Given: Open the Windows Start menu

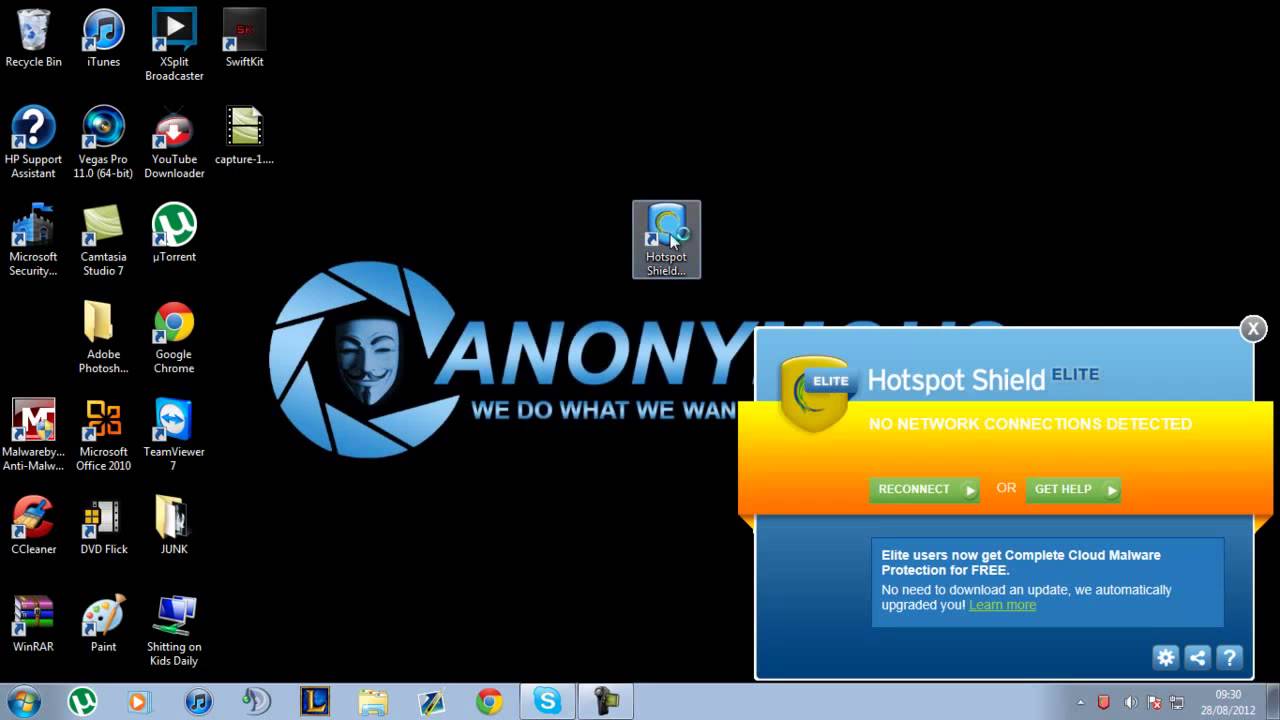Looking at the screenshot, I should click(24, 701).
